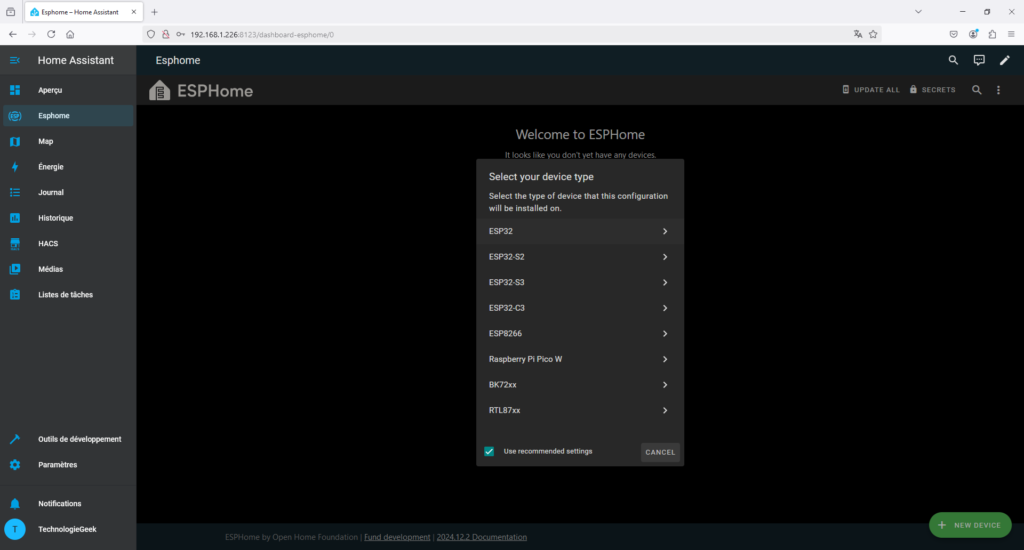This screenshot has width=1024, height=550.
Task: Collapse the Home Assistant sidebar menu icon
Action: point(14,60)
